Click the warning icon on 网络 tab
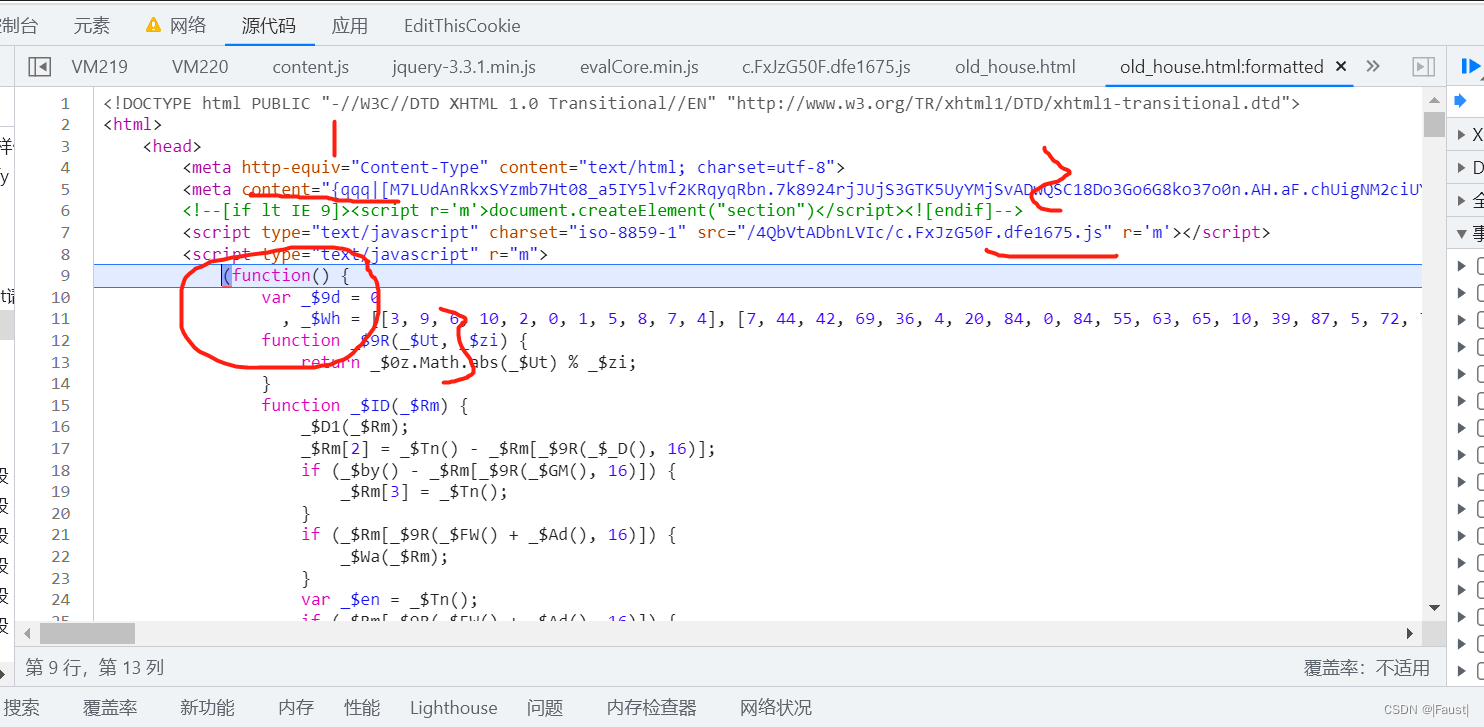 153,25
